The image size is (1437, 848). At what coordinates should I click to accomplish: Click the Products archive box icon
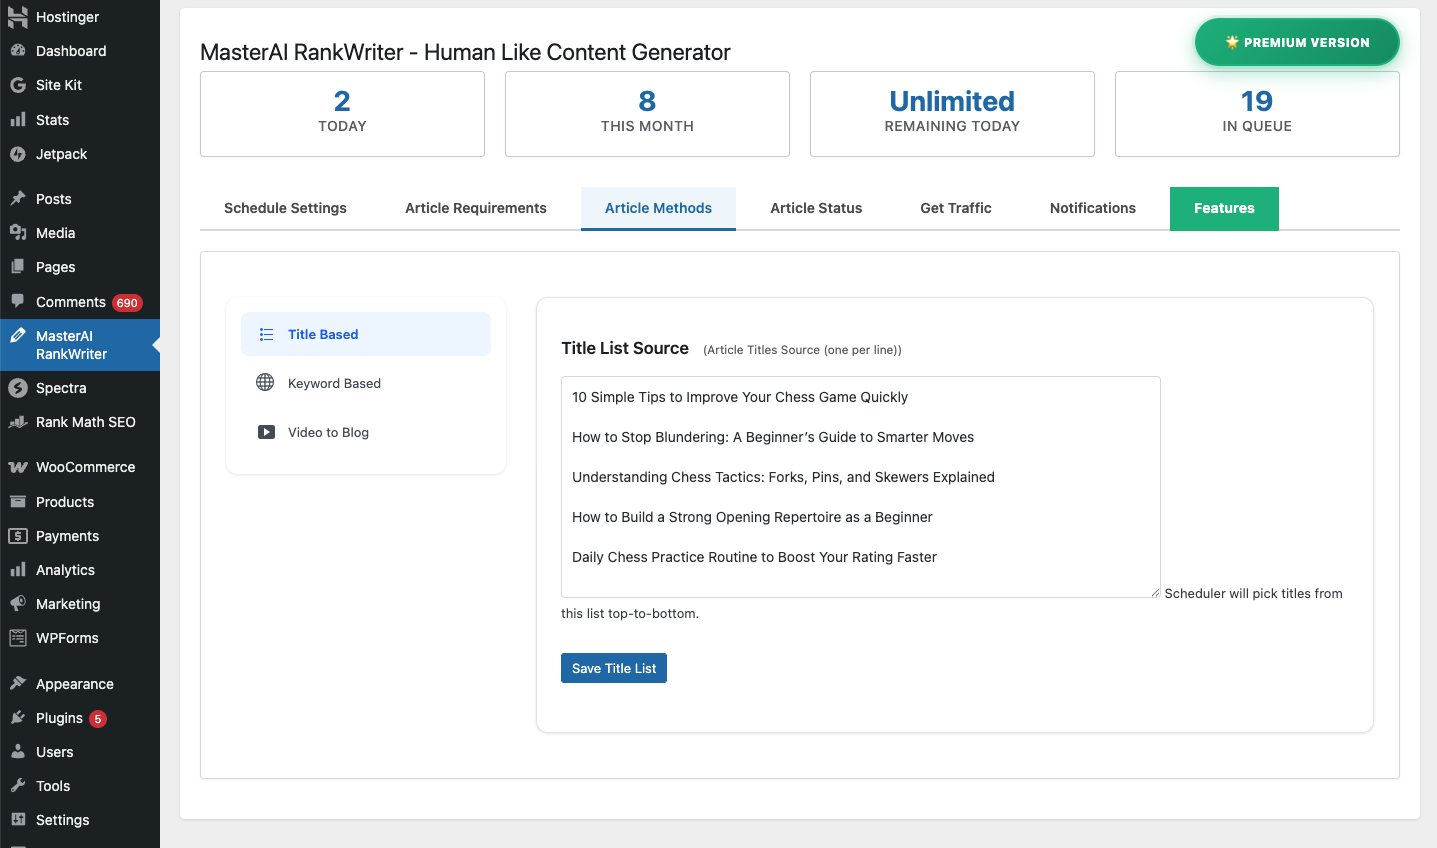coord(18,502)
